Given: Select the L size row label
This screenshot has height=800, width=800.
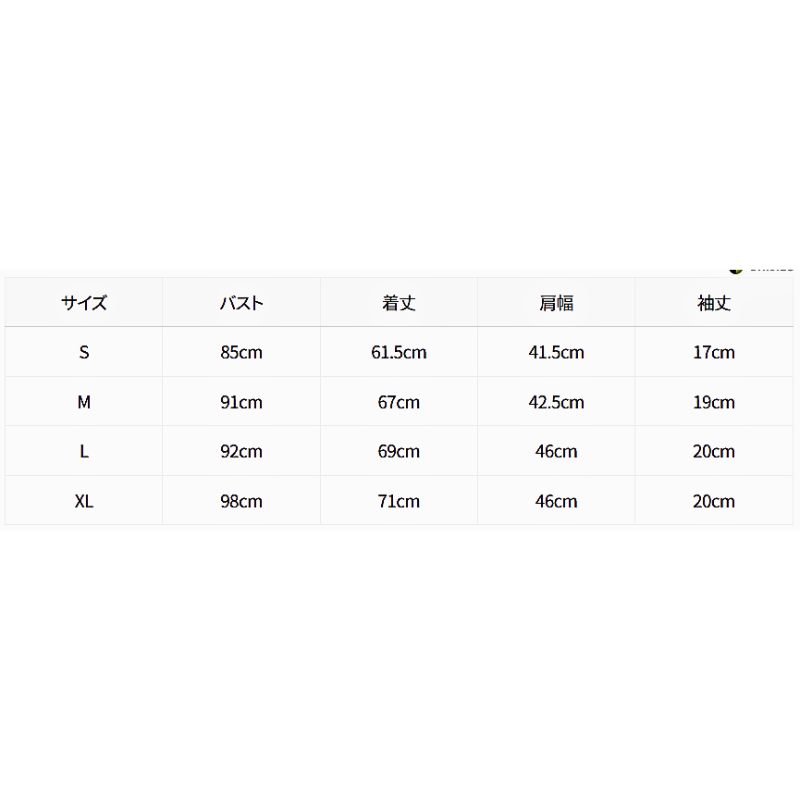Looking at the screenshot, I should click(x=84, y=451).
